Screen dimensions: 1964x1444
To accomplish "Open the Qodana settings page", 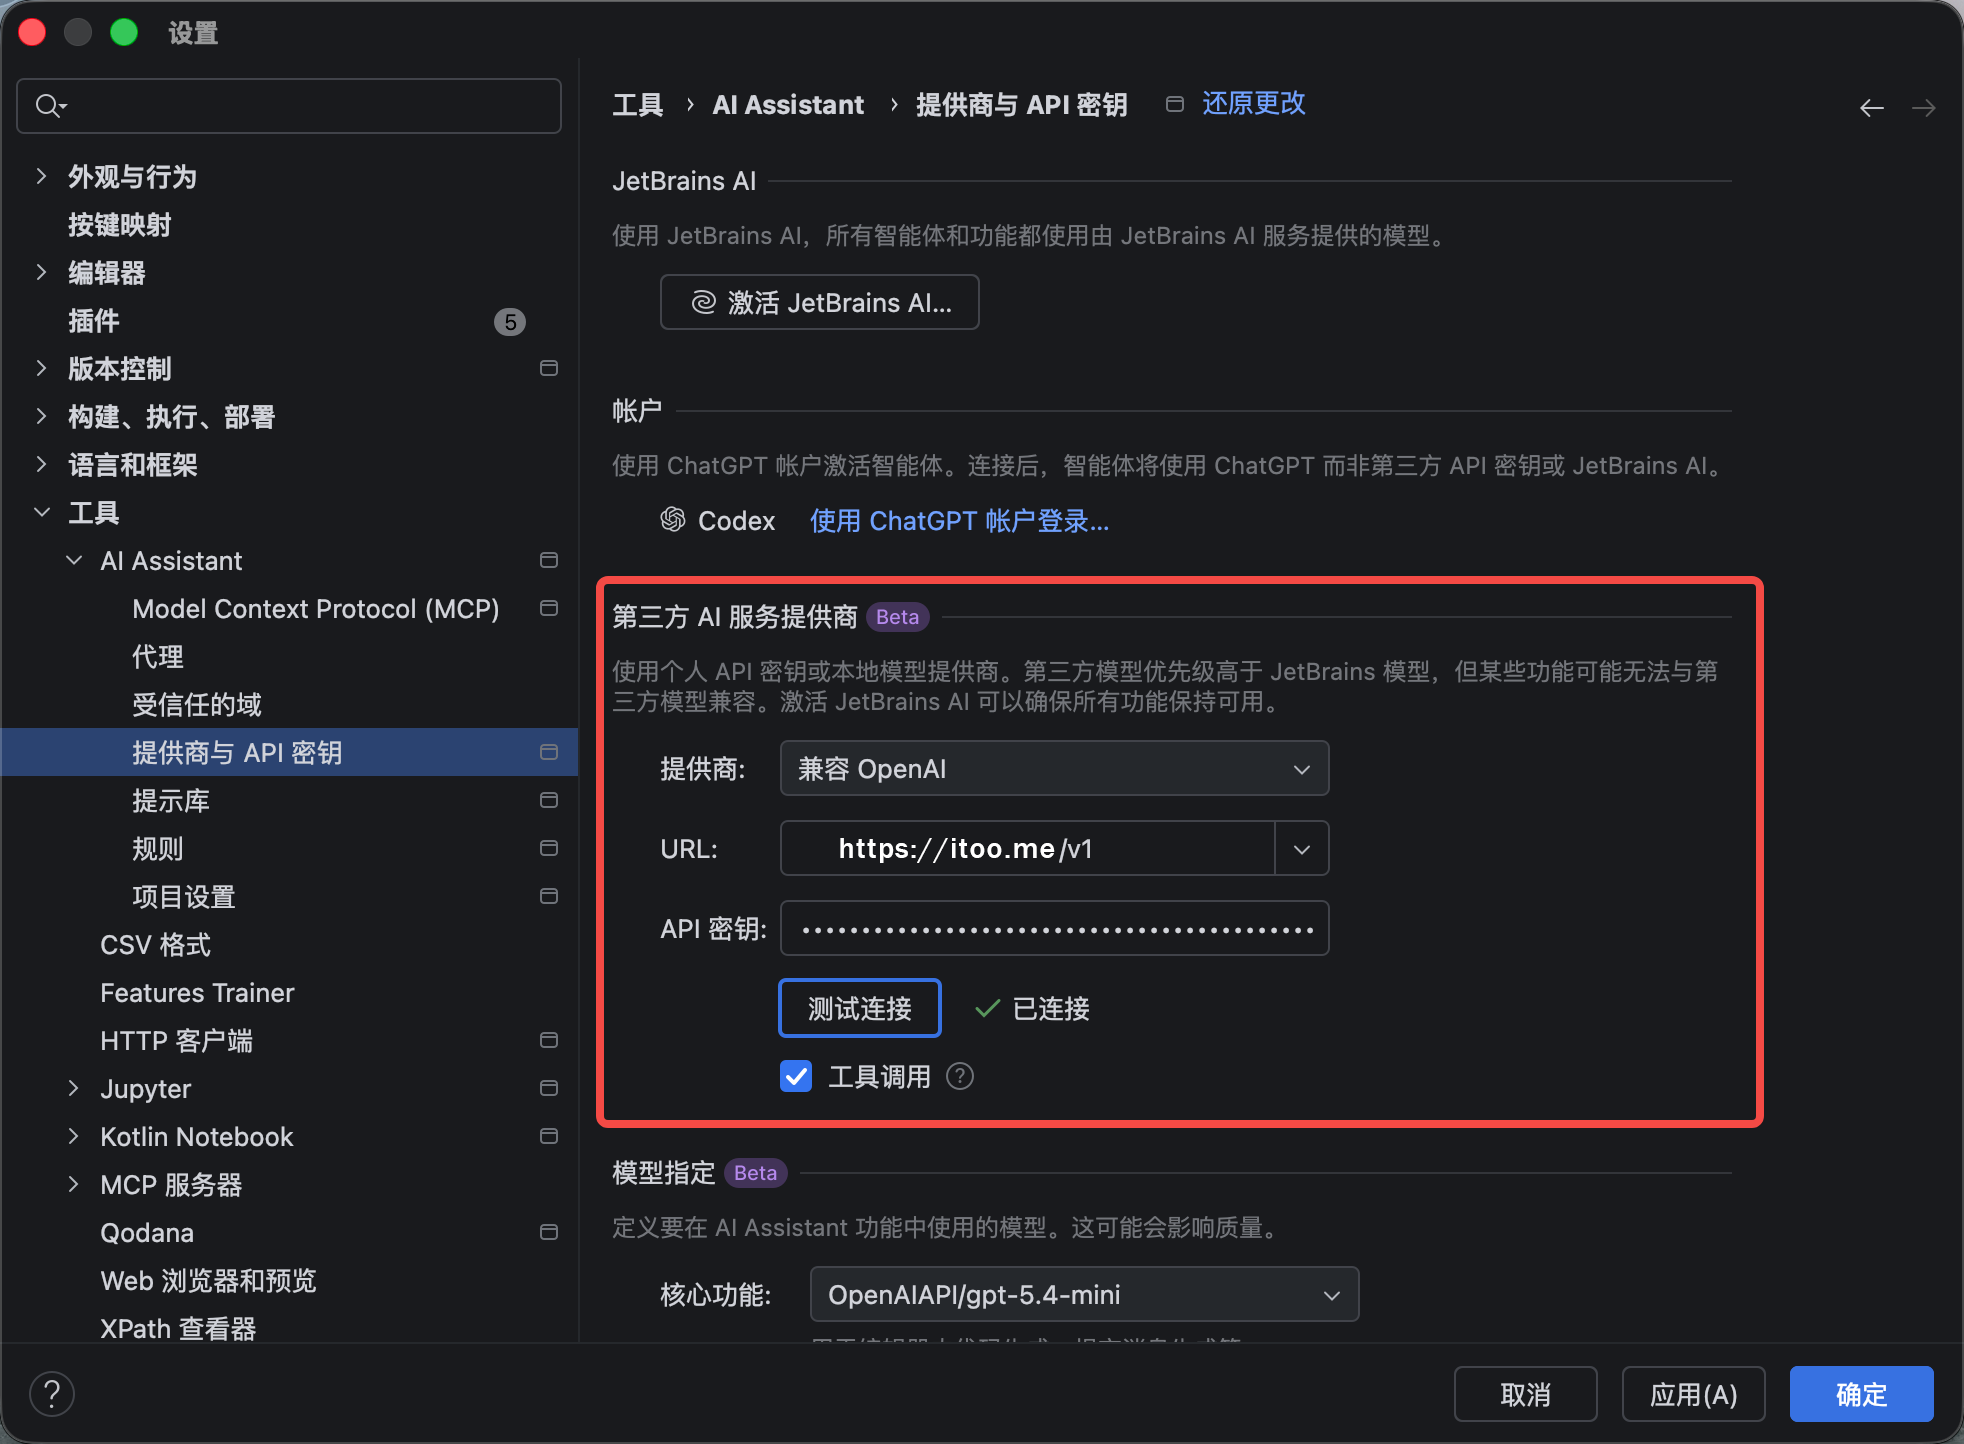I will pos(147,1232).
